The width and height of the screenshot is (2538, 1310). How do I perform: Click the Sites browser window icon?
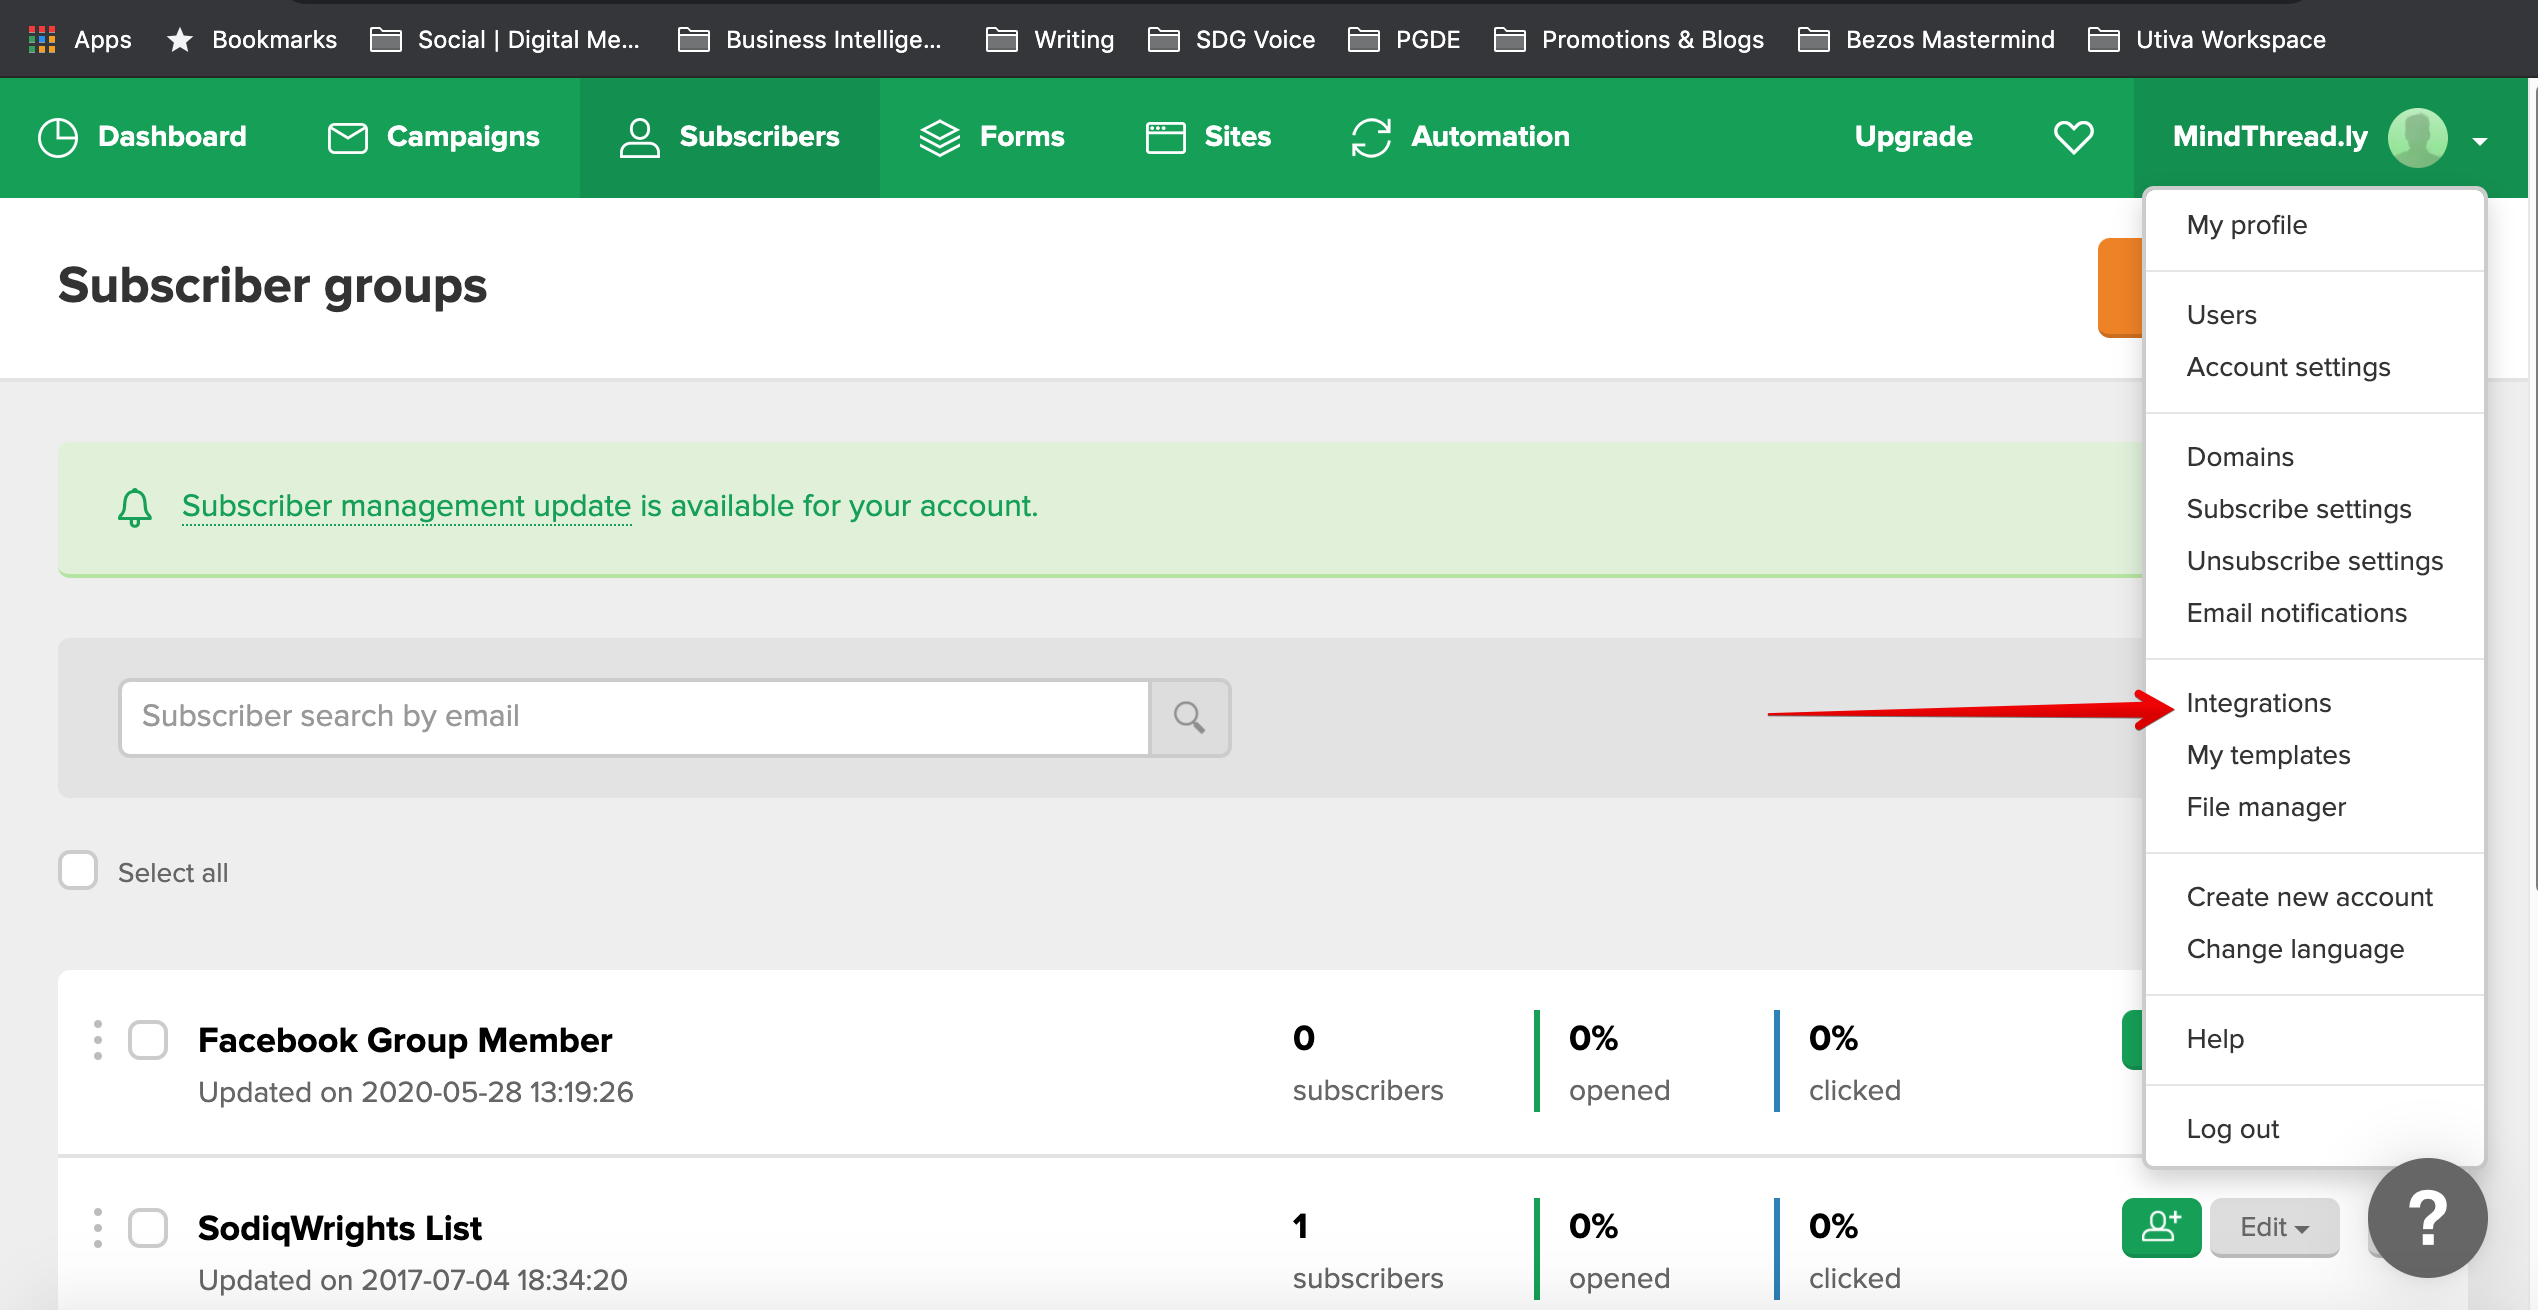tap(1165, 137)
